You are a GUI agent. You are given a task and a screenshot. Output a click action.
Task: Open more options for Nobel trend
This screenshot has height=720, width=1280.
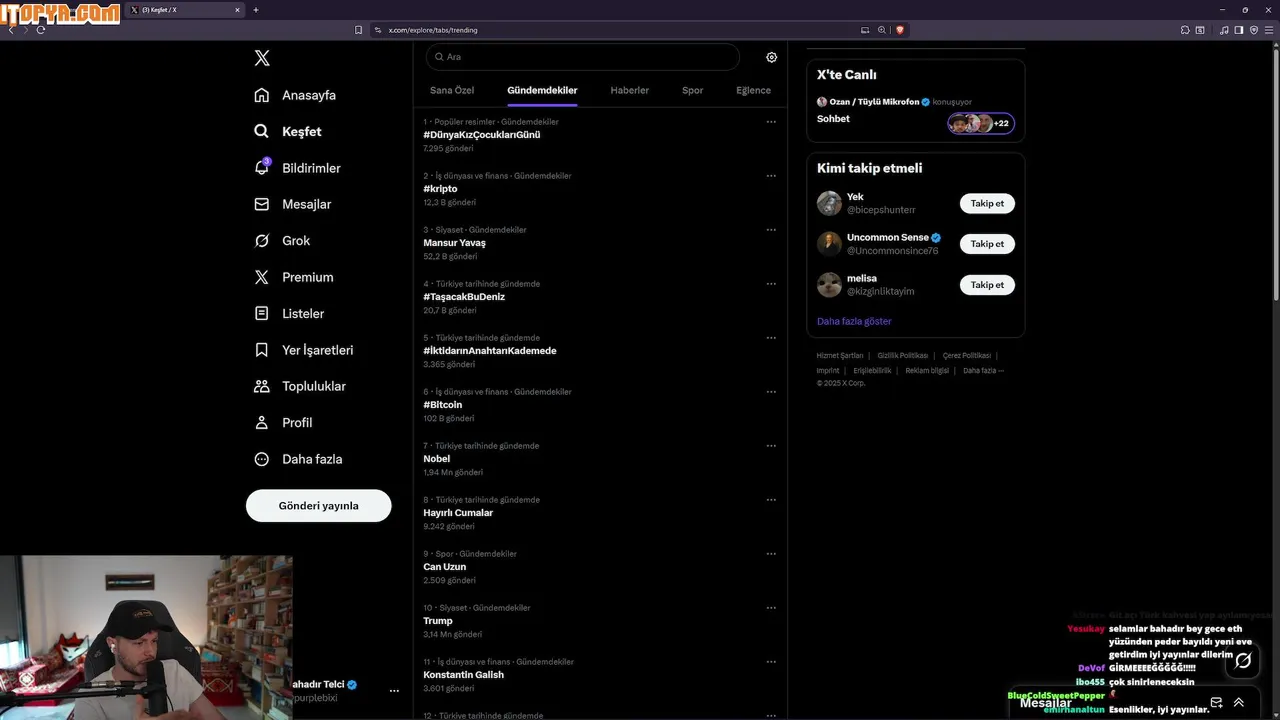pyautogui.click(x=771, y=446)
